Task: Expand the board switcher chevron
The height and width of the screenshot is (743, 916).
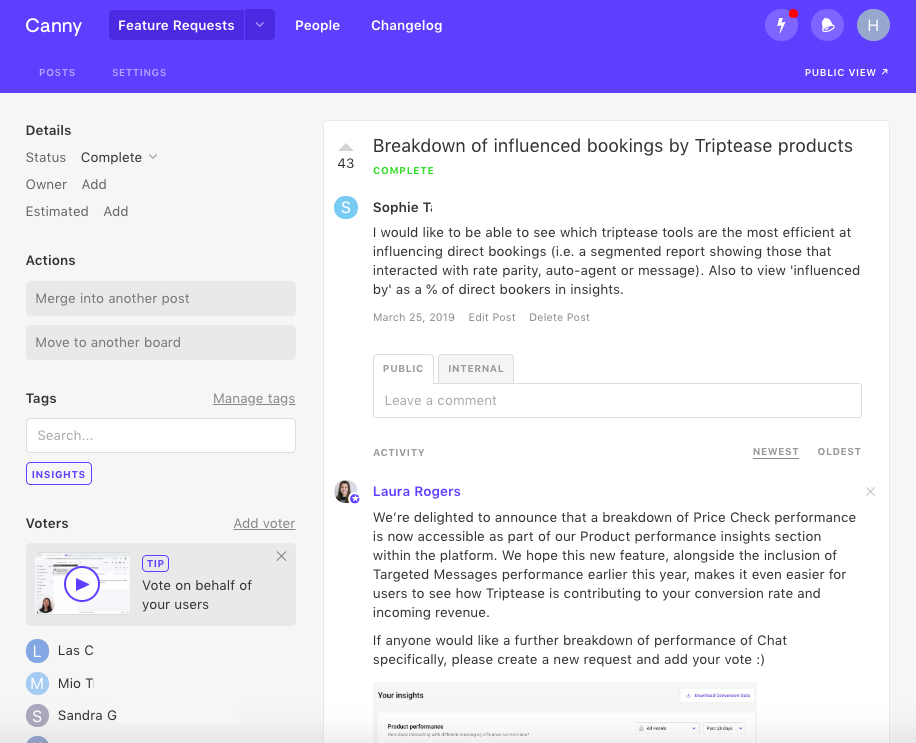Action: point(260,25)
